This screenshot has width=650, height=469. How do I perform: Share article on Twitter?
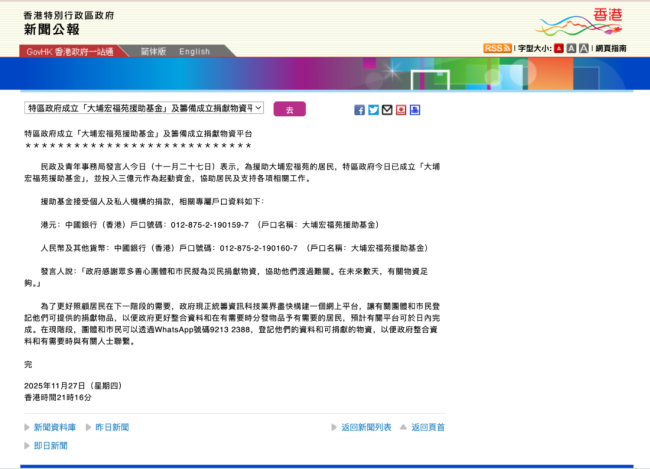coord(373,110)
